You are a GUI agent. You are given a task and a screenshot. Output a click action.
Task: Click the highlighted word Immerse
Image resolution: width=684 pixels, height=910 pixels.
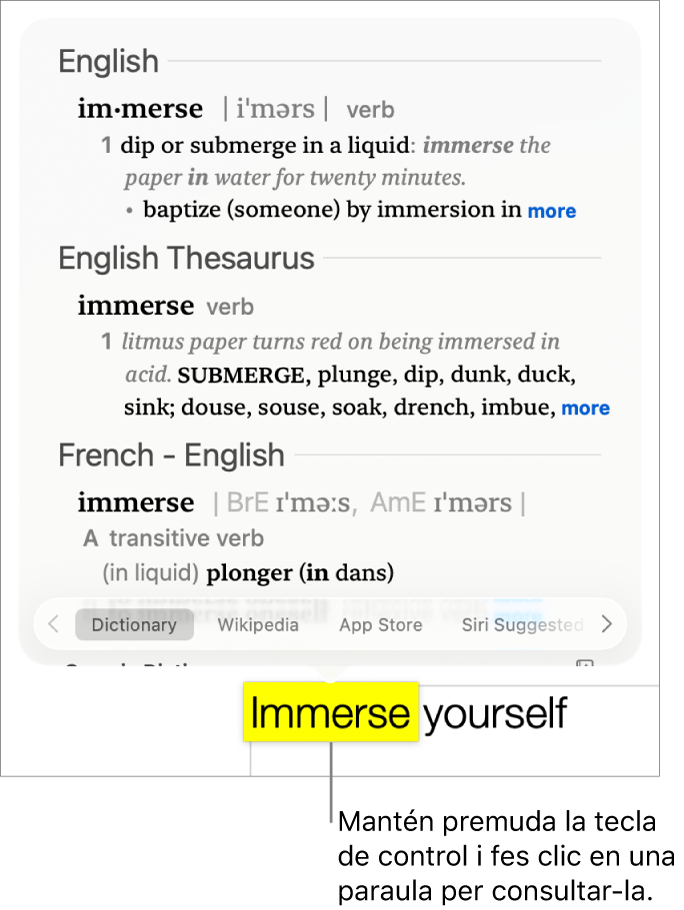pyautogui.click(x=330, y=713)
